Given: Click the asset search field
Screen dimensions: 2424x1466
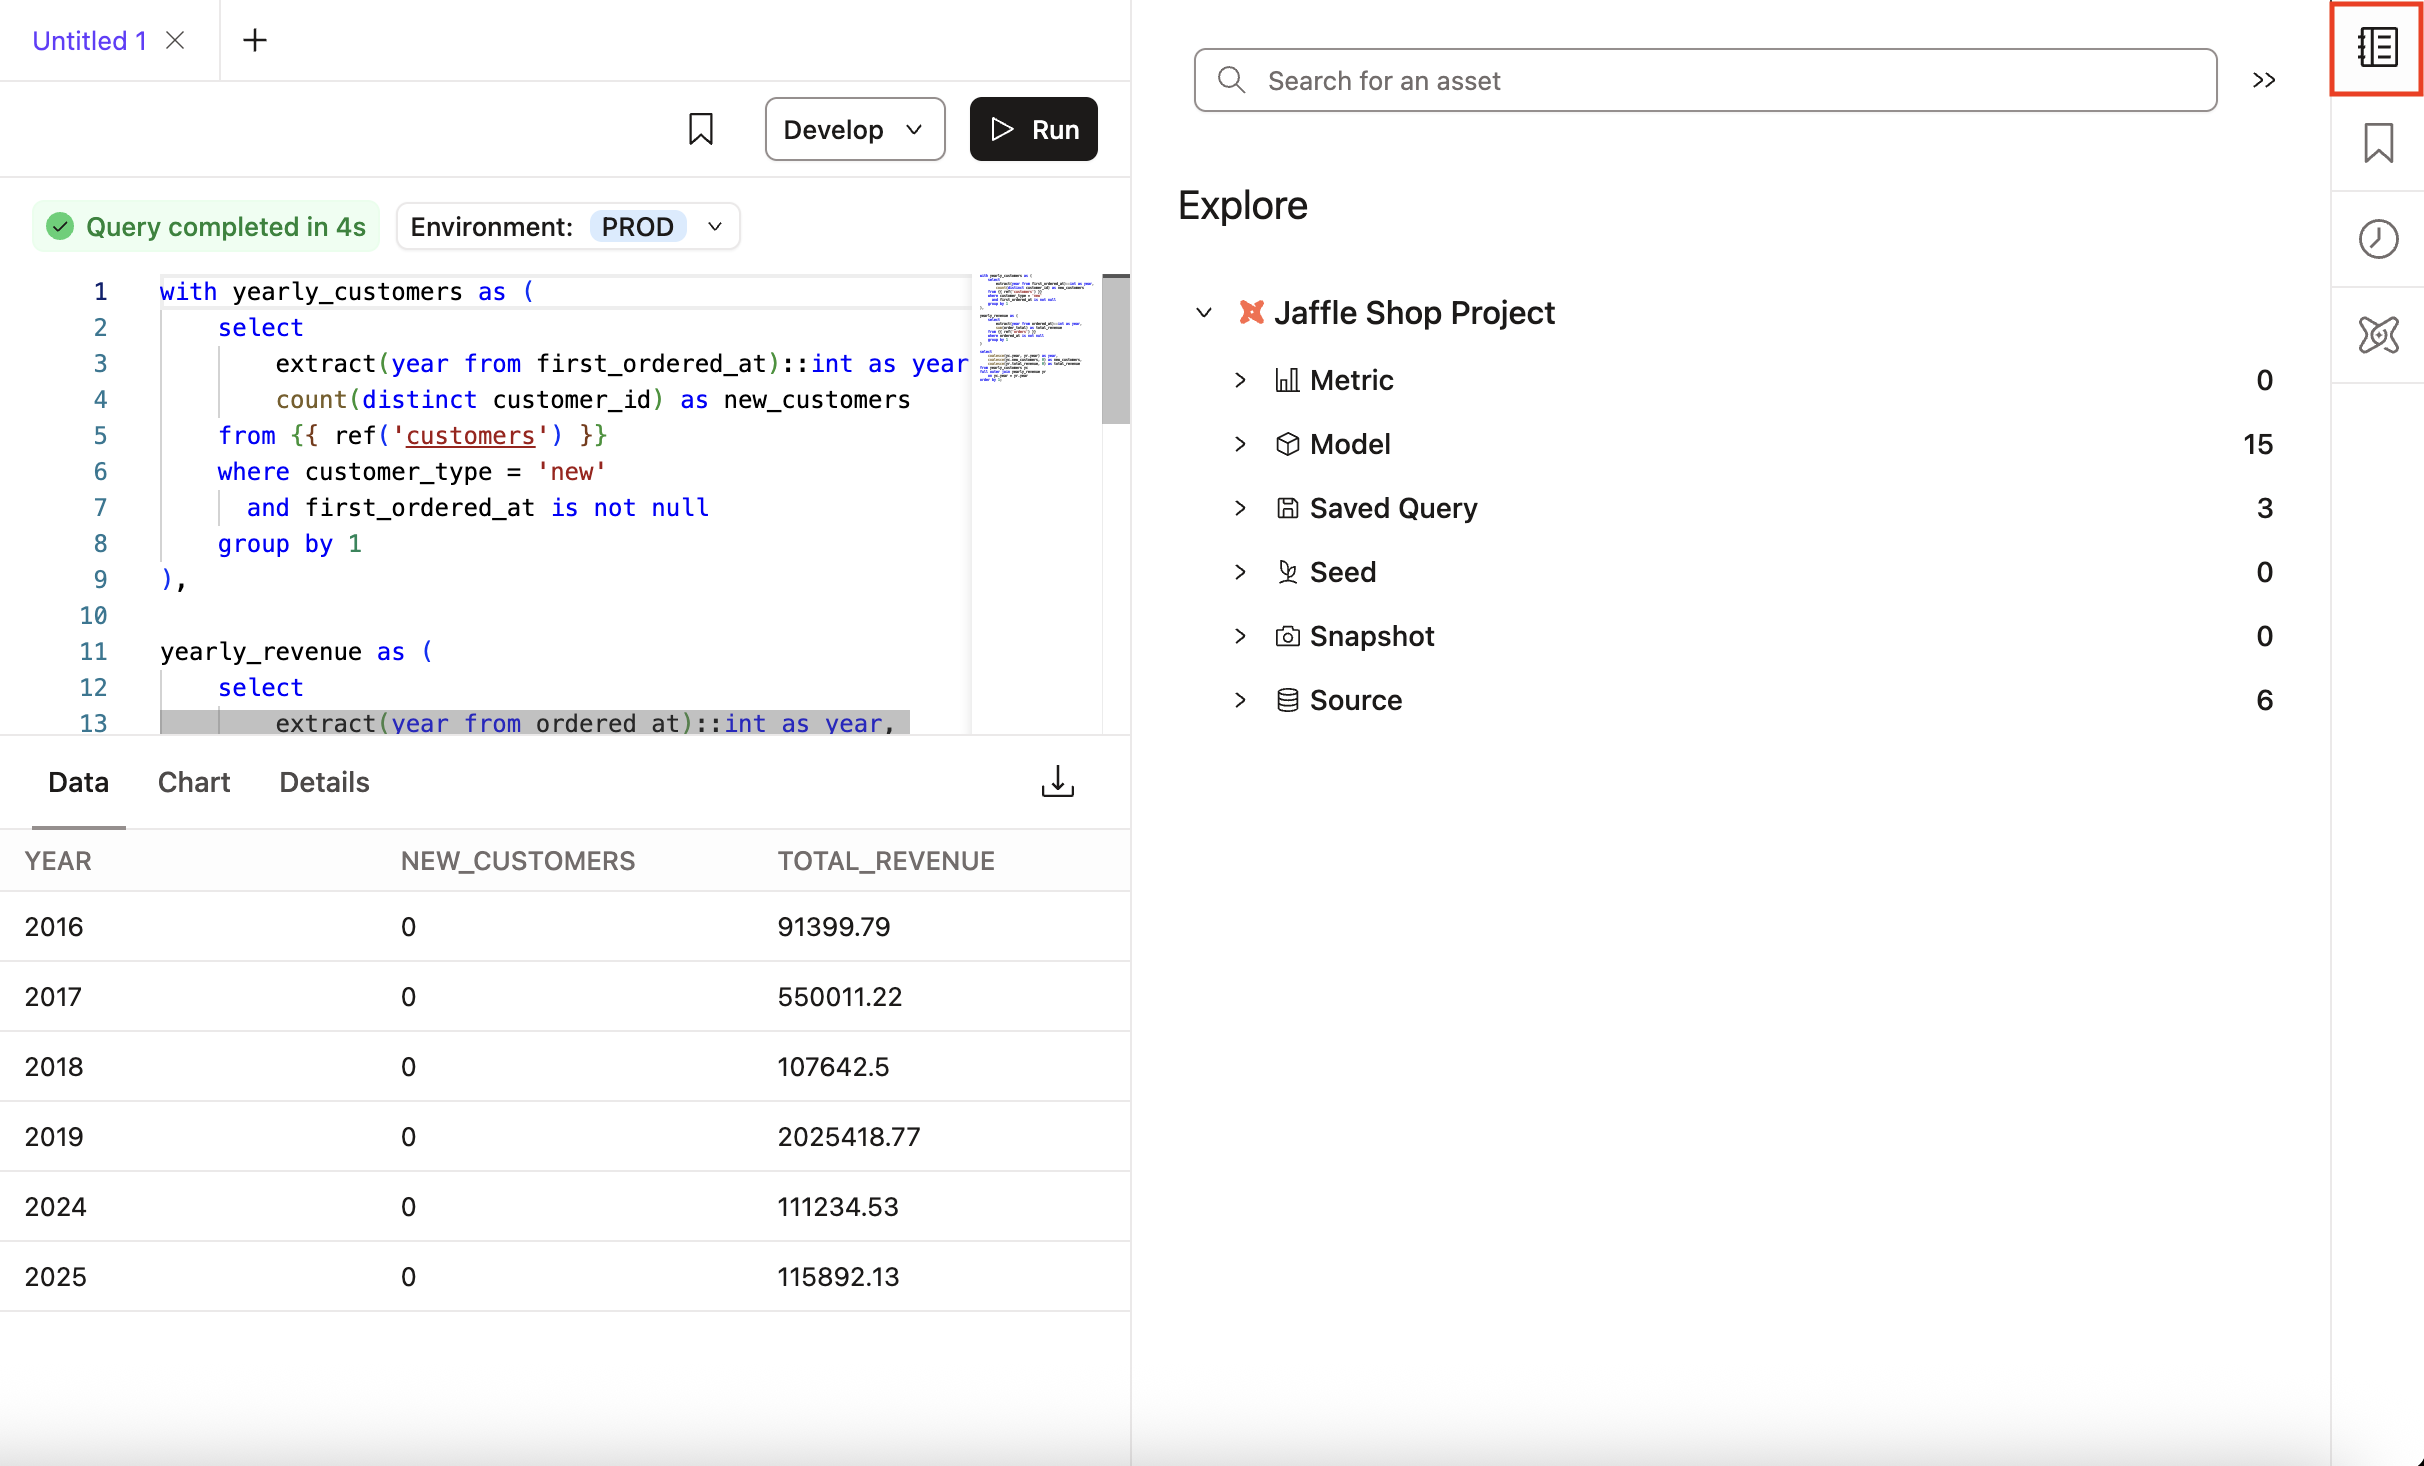Looking at the screenshot, I should pos(1700,80).
